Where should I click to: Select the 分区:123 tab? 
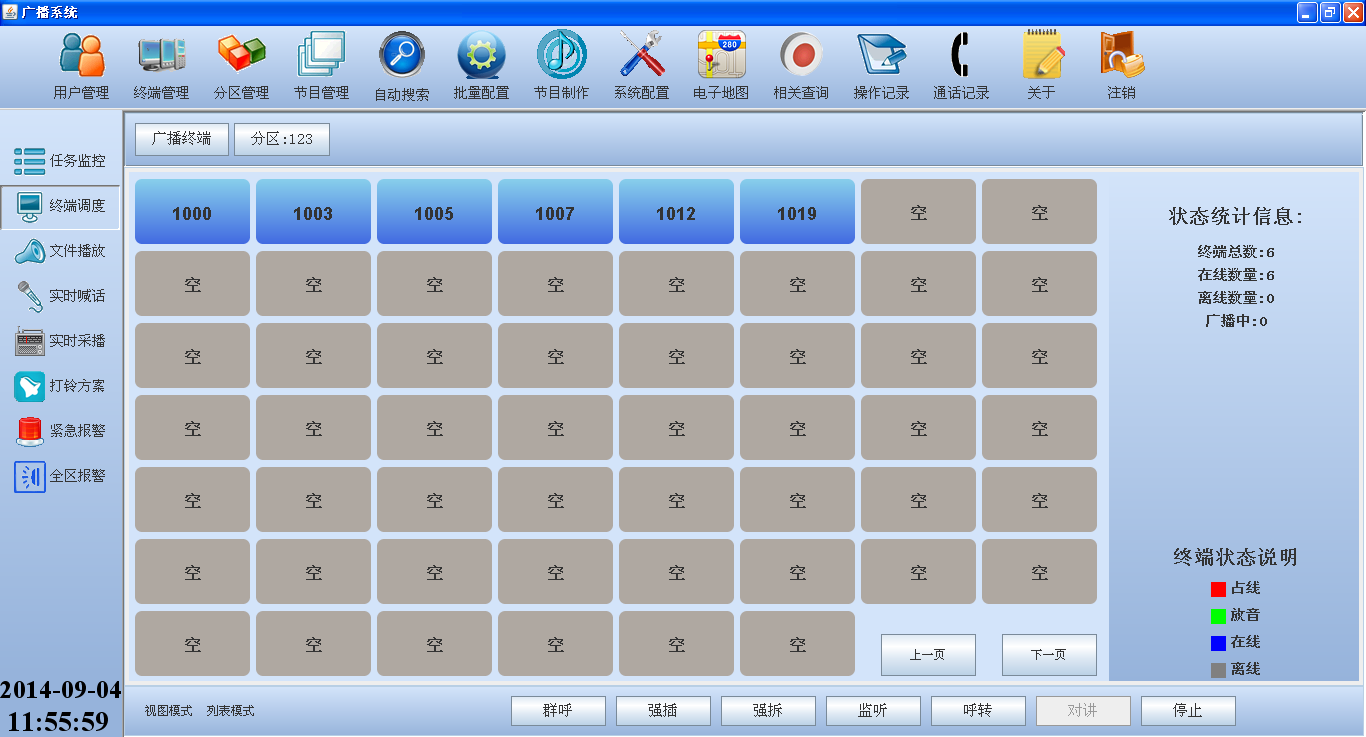(x=282, y=139)
